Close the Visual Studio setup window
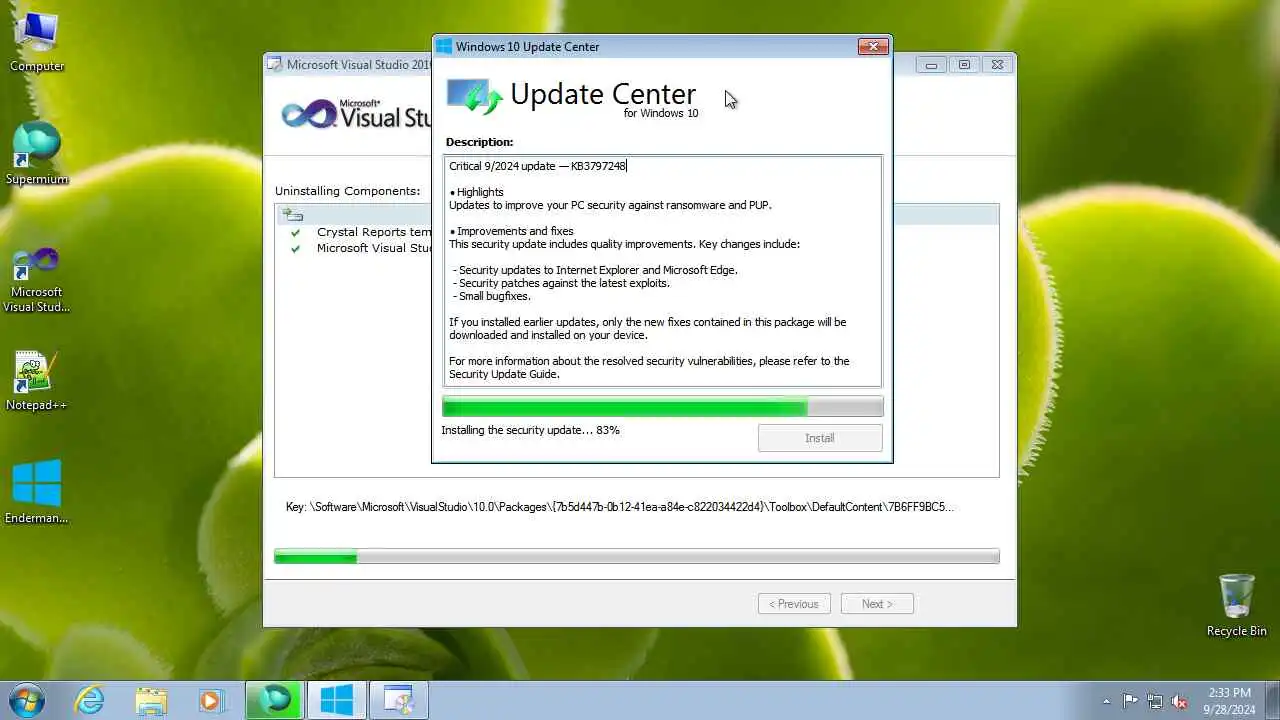 (x=997, y=65)
